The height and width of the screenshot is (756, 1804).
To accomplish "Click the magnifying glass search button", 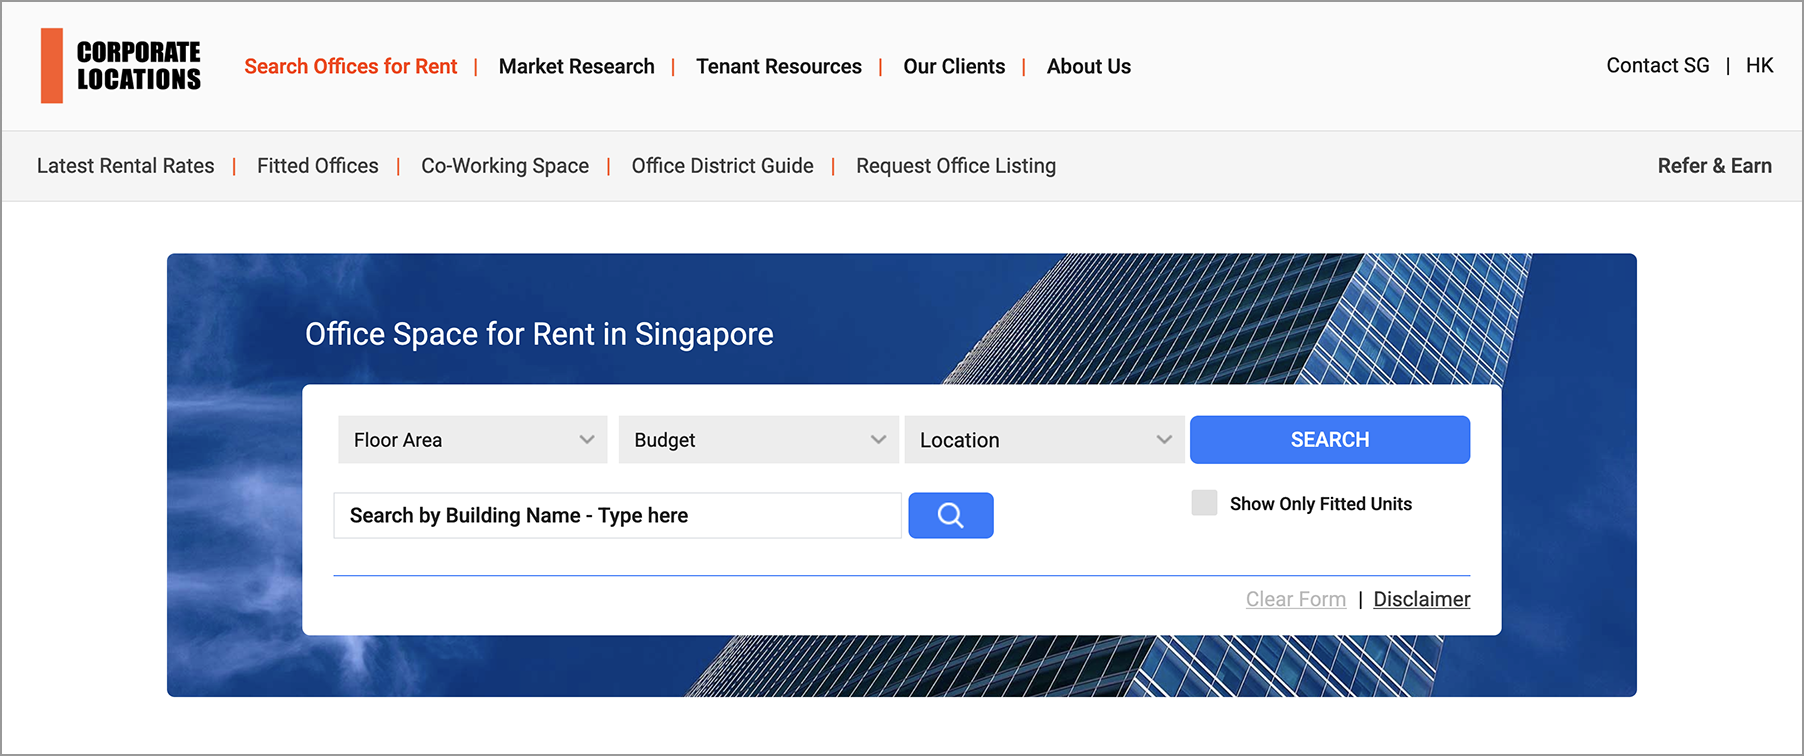I will 950,515.
